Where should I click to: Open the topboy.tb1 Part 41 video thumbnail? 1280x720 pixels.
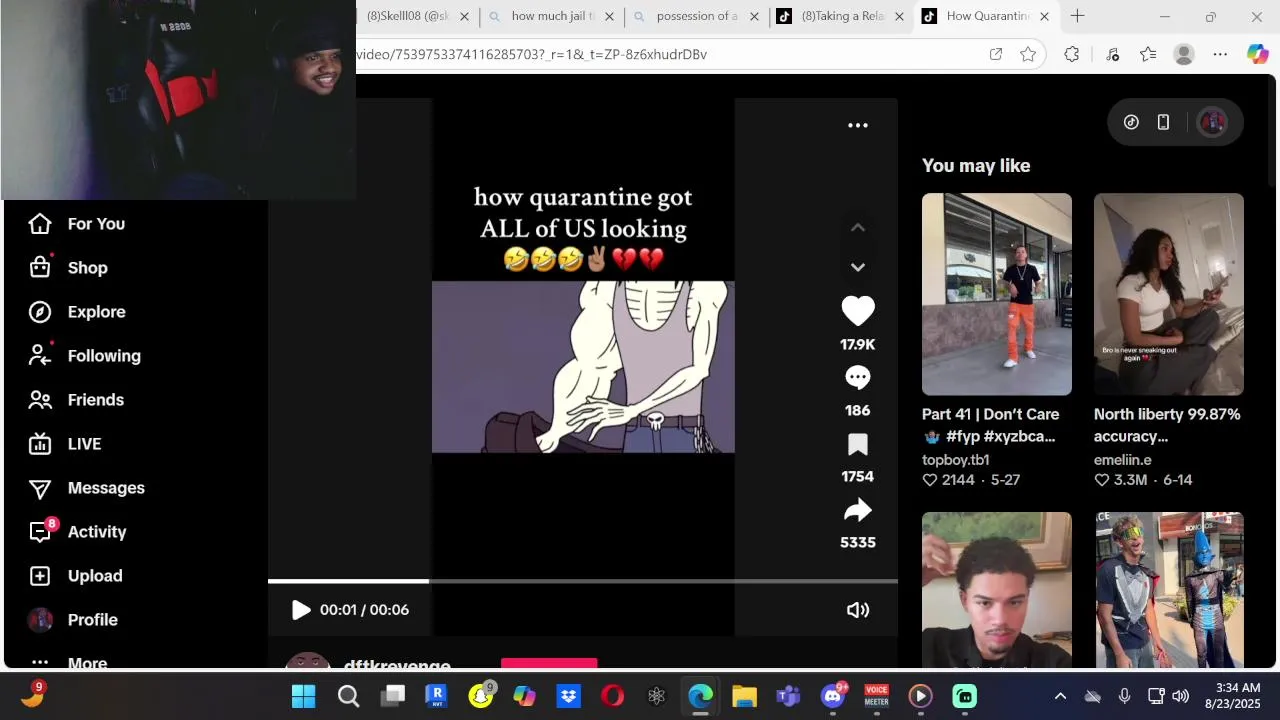tap(997, 294)
